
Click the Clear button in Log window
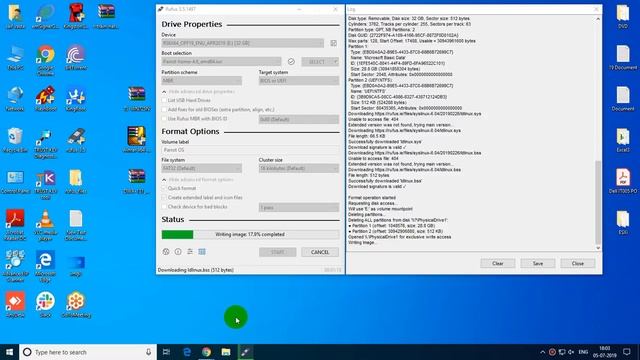coord(498,264)
